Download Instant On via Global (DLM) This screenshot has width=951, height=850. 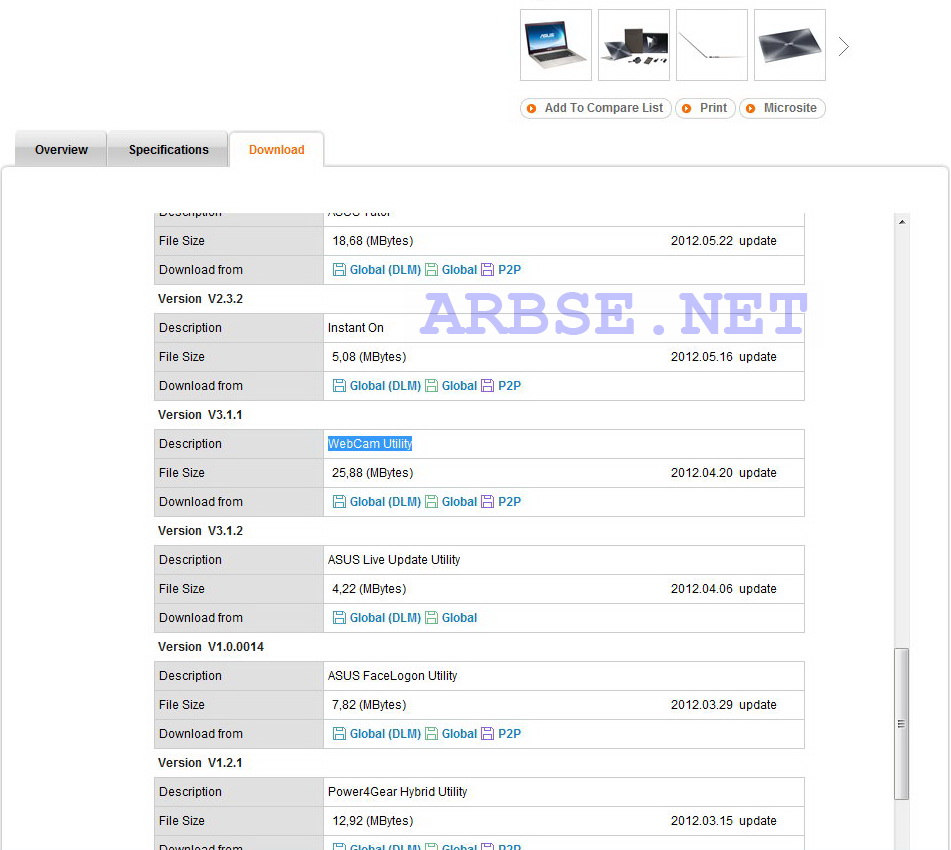385,386
